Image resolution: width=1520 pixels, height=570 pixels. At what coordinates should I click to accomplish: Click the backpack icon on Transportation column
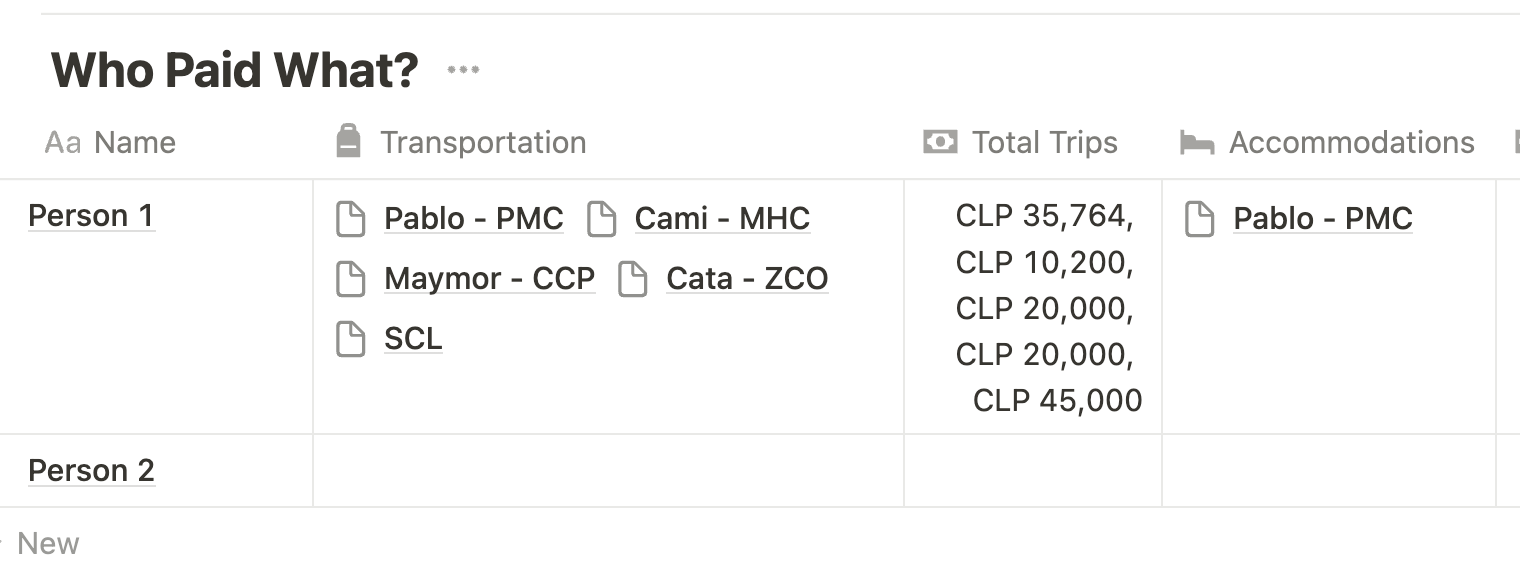tap(348, 142)
